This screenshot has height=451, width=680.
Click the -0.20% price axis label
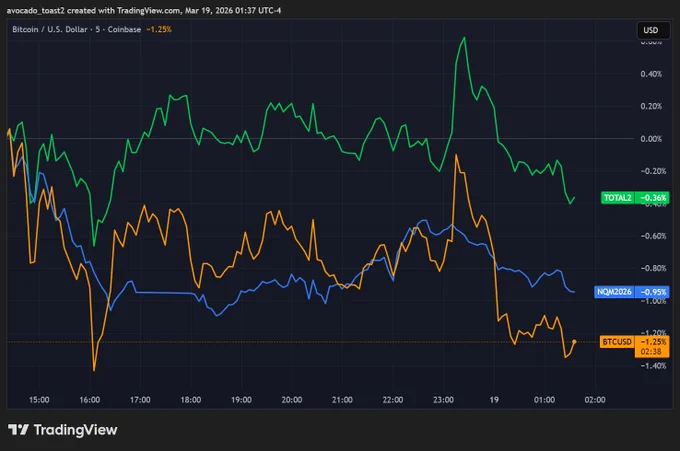(x=653, y=171)
